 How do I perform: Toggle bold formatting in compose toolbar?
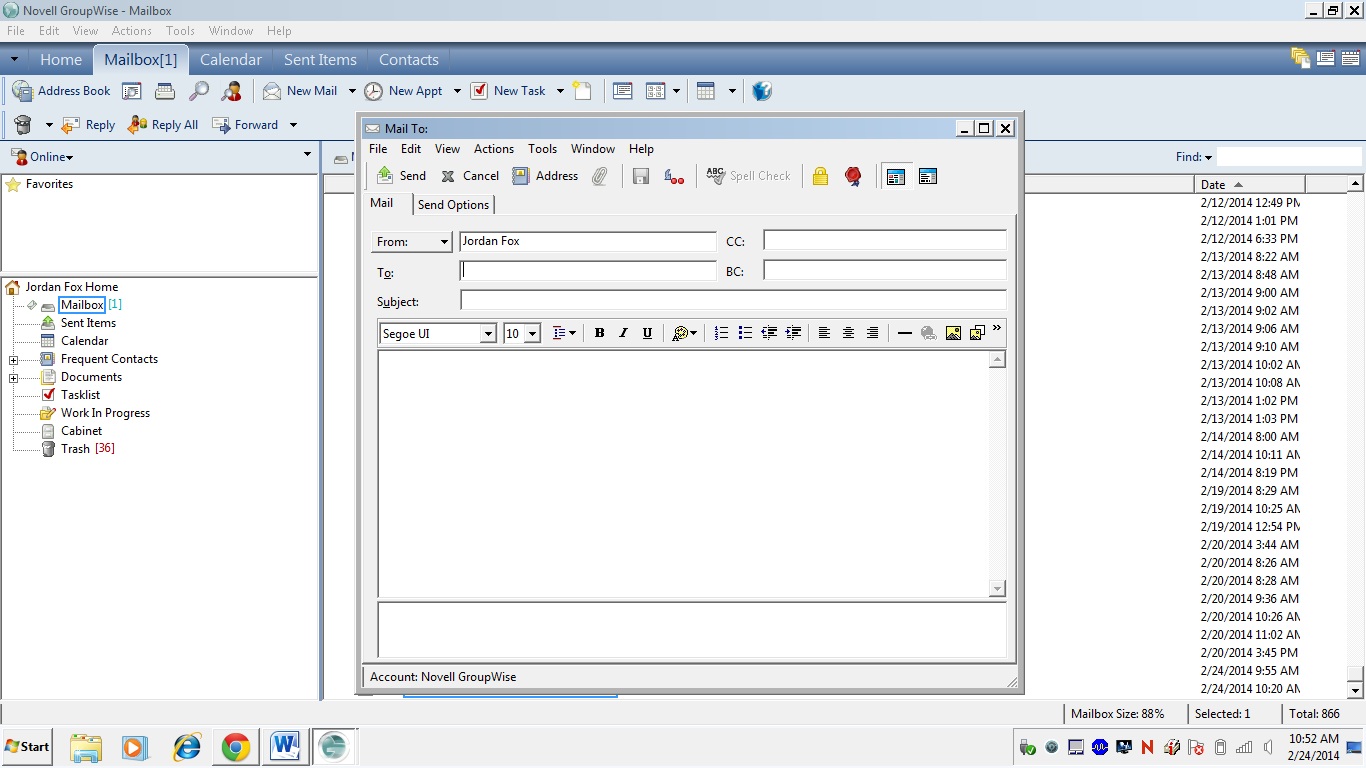click(599, 333)
